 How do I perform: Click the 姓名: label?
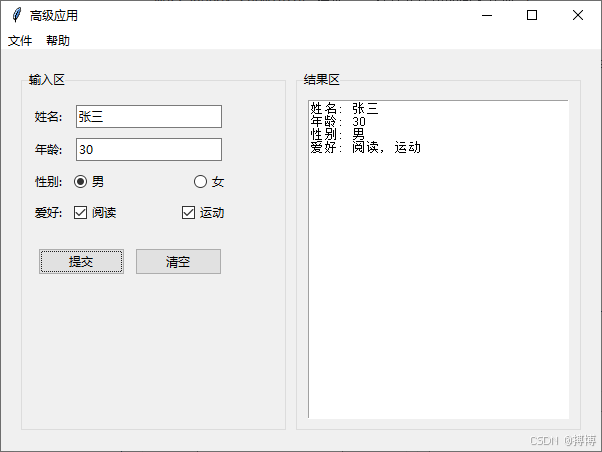48,116
